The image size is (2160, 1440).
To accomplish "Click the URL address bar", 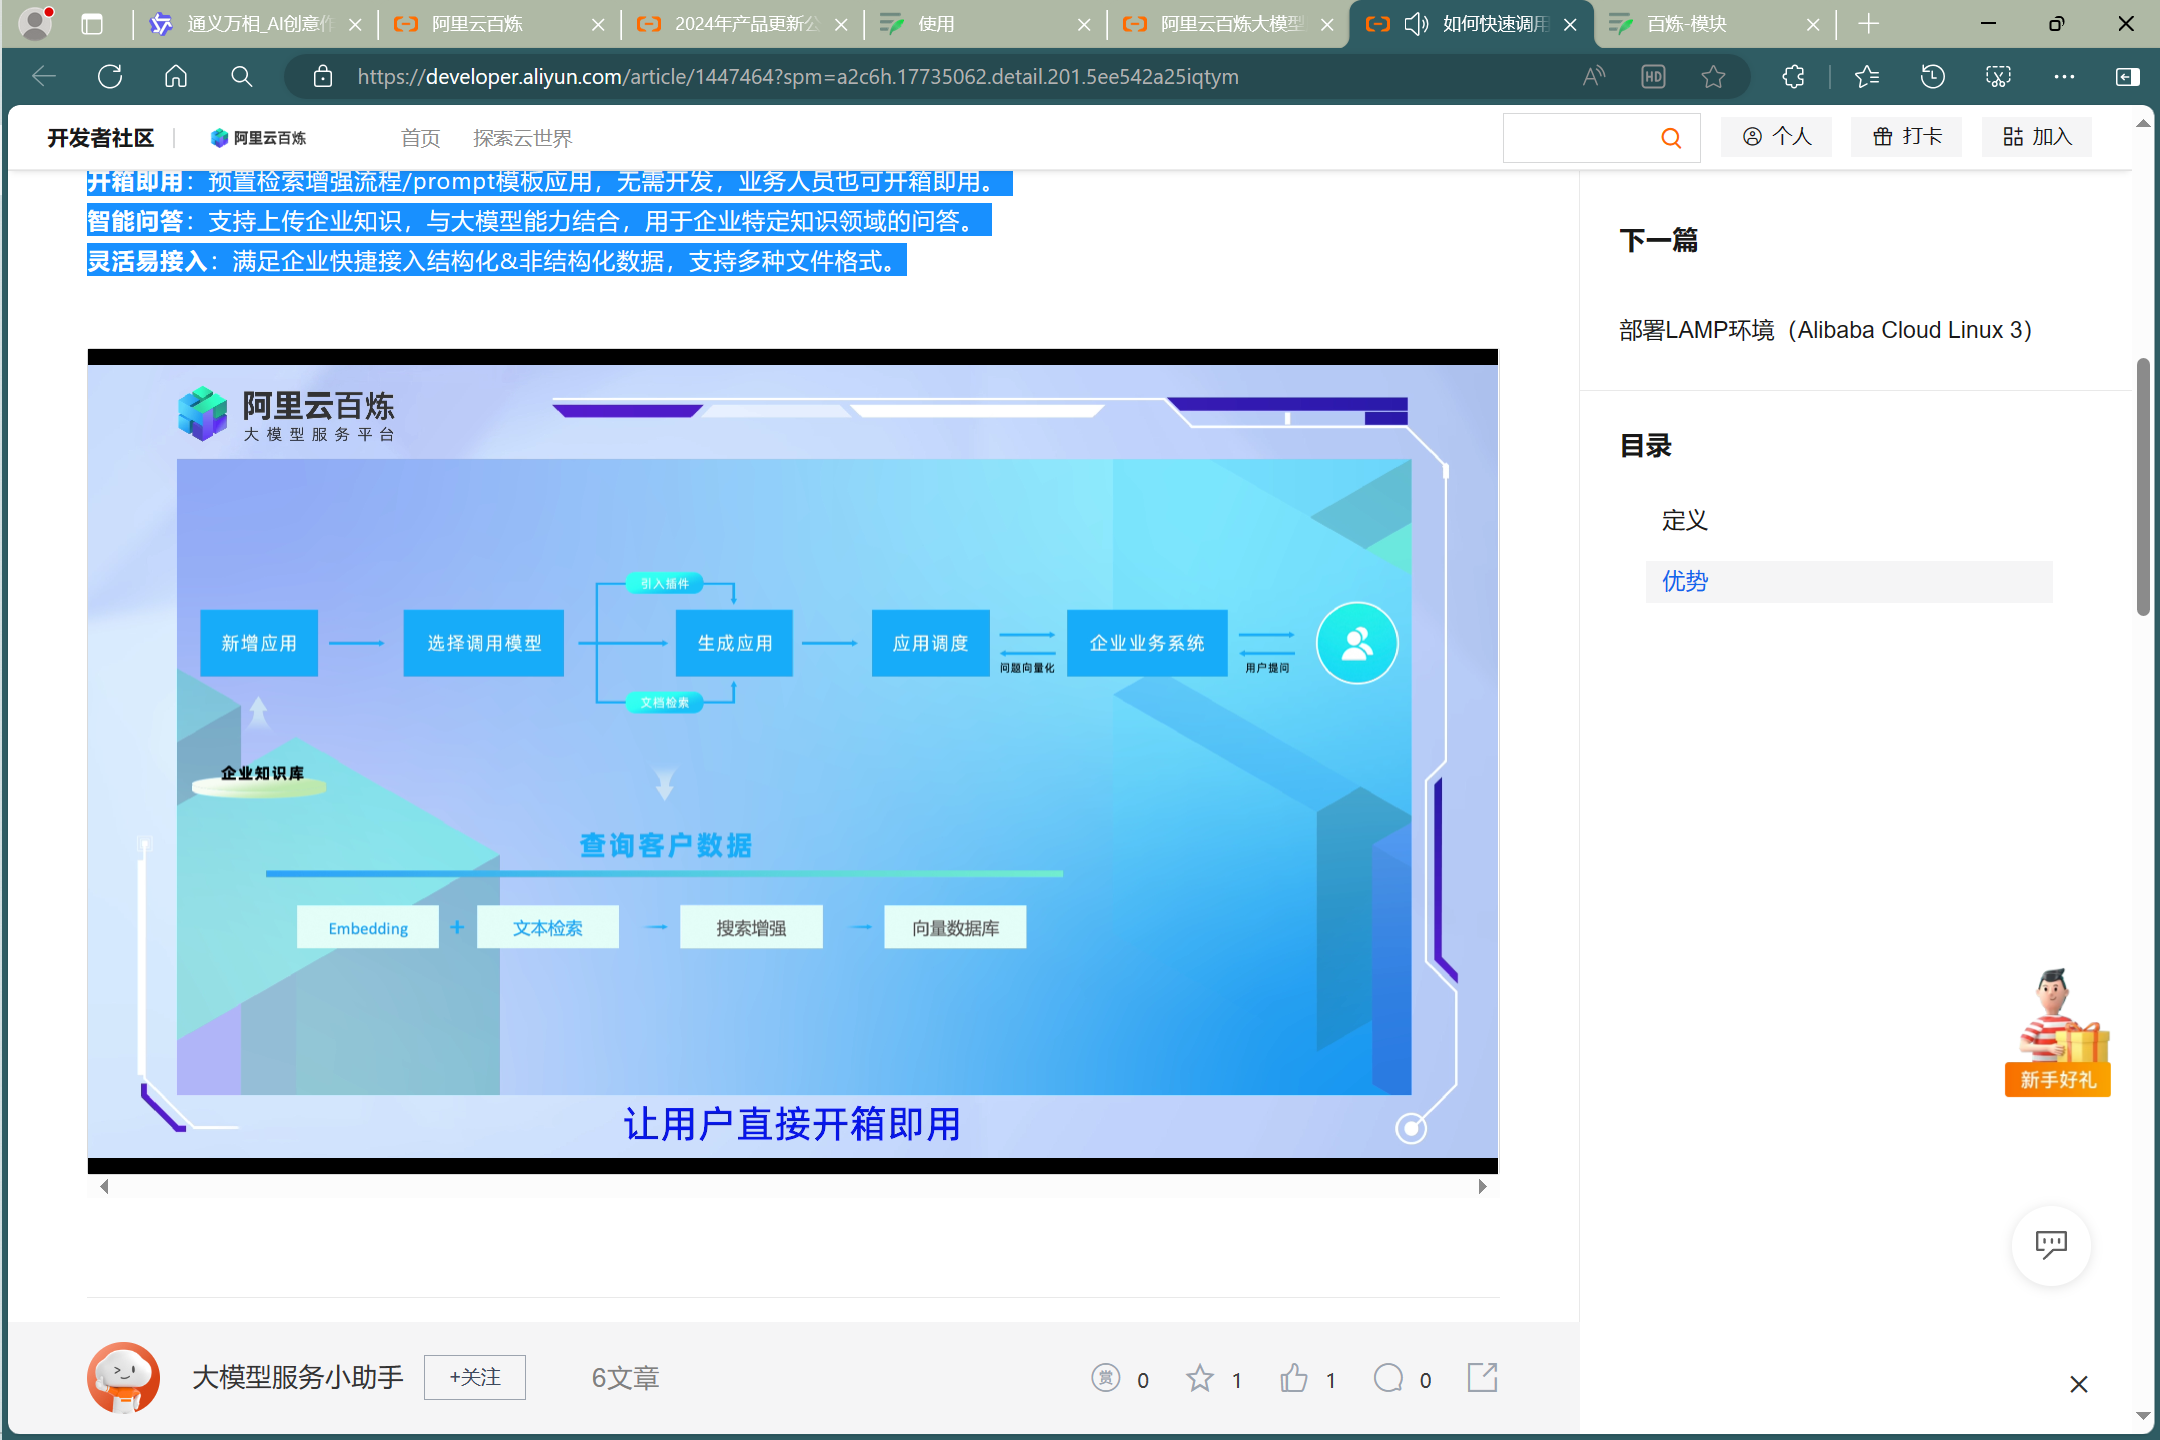I will coord(798,77).
